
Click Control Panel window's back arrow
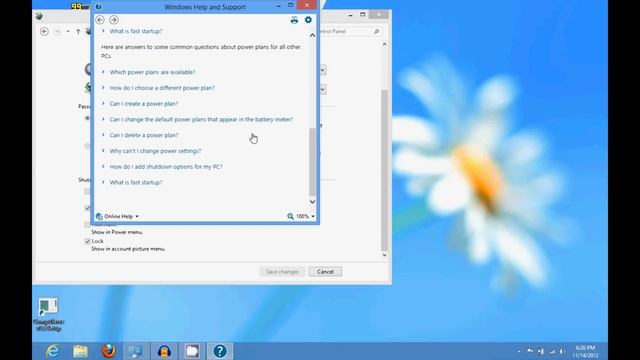coord(44,31)
